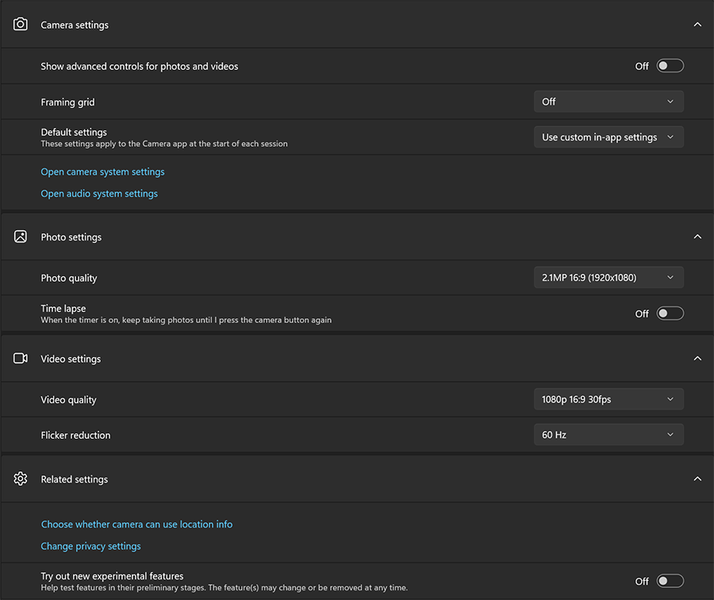Open the Video quality dropdown
The width and height of the screenshot is (714, 600).
(x=608, y=399)
